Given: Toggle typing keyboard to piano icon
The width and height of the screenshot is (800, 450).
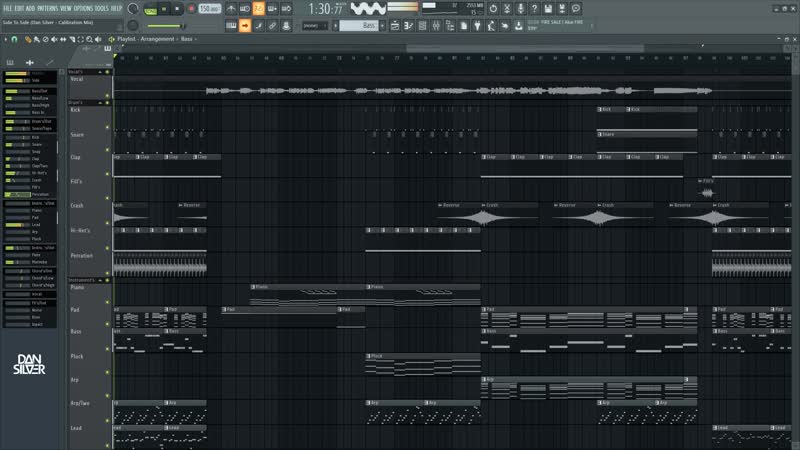Looking at the screenshot, I should 231,26.
